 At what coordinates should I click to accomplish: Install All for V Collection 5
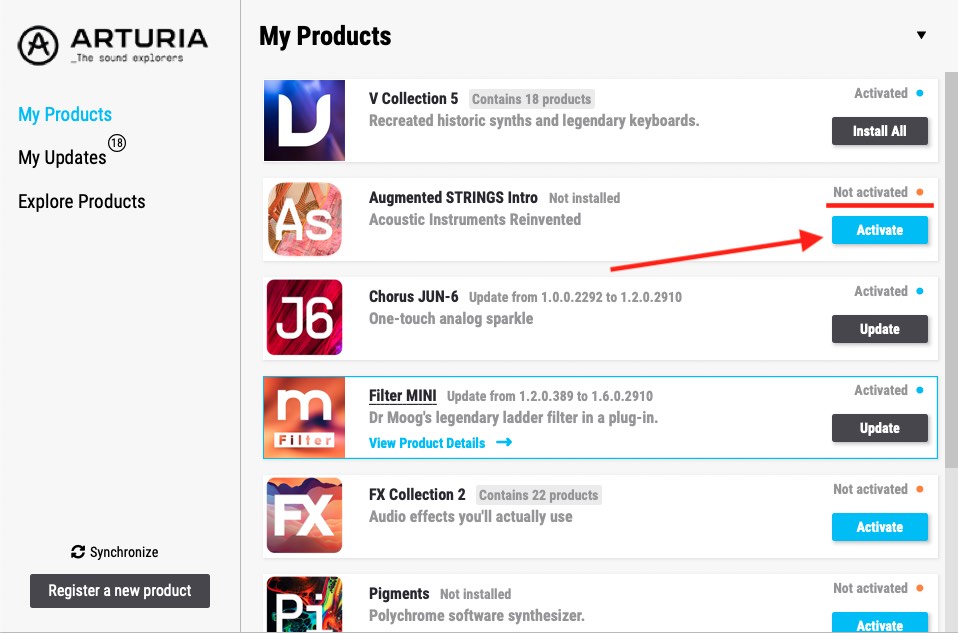pyautogui.click(x=880, y=131)
